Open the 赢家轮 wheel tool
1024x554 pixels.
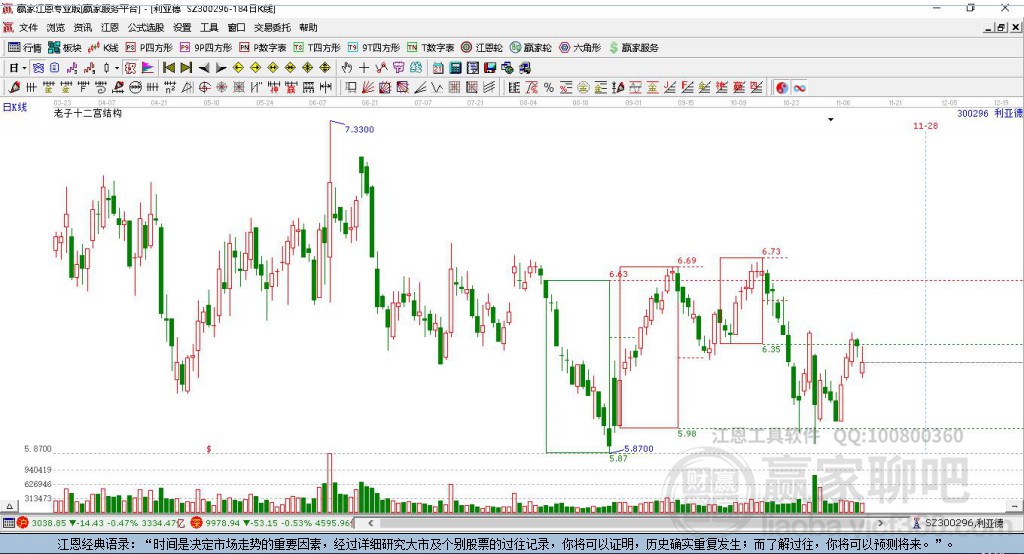[x=531, y=48]
